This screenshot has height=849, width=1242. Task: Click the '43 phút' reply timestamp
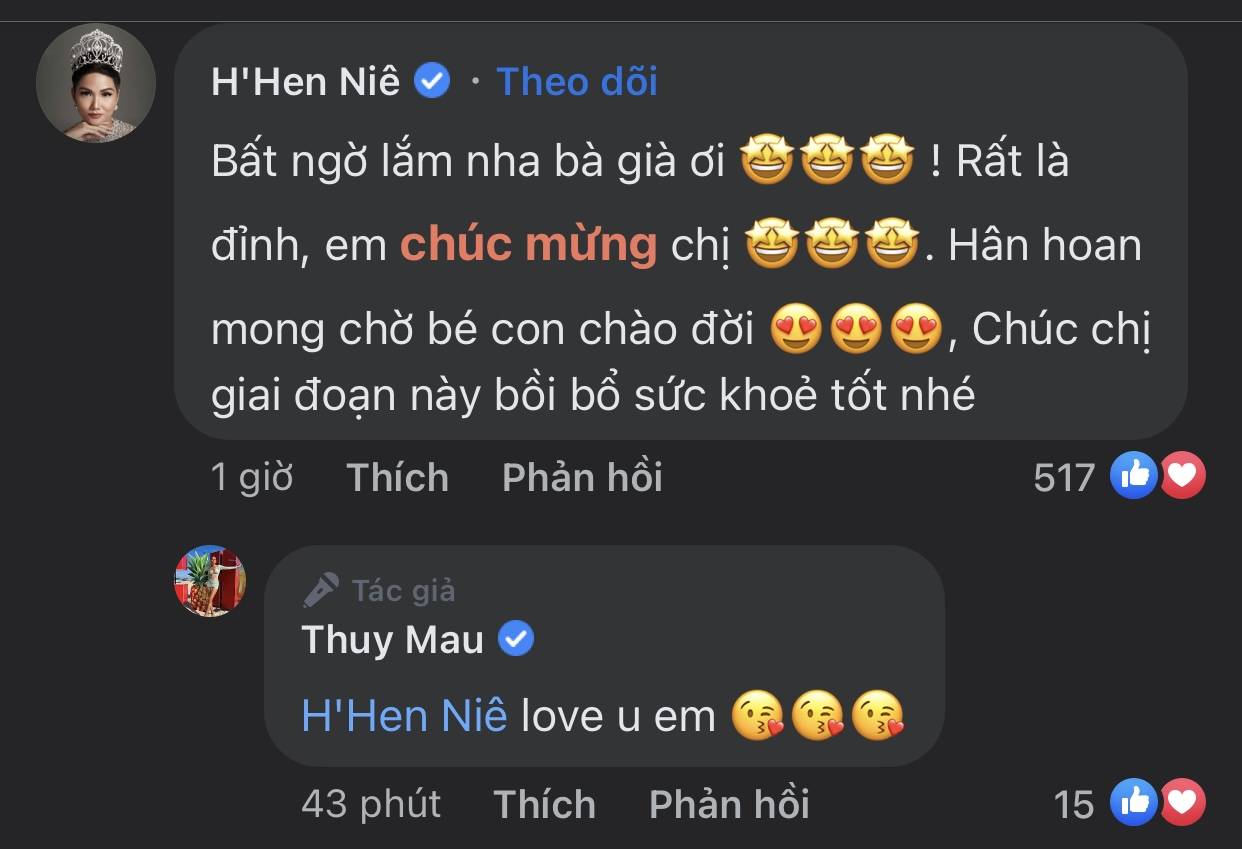(371, 804)
